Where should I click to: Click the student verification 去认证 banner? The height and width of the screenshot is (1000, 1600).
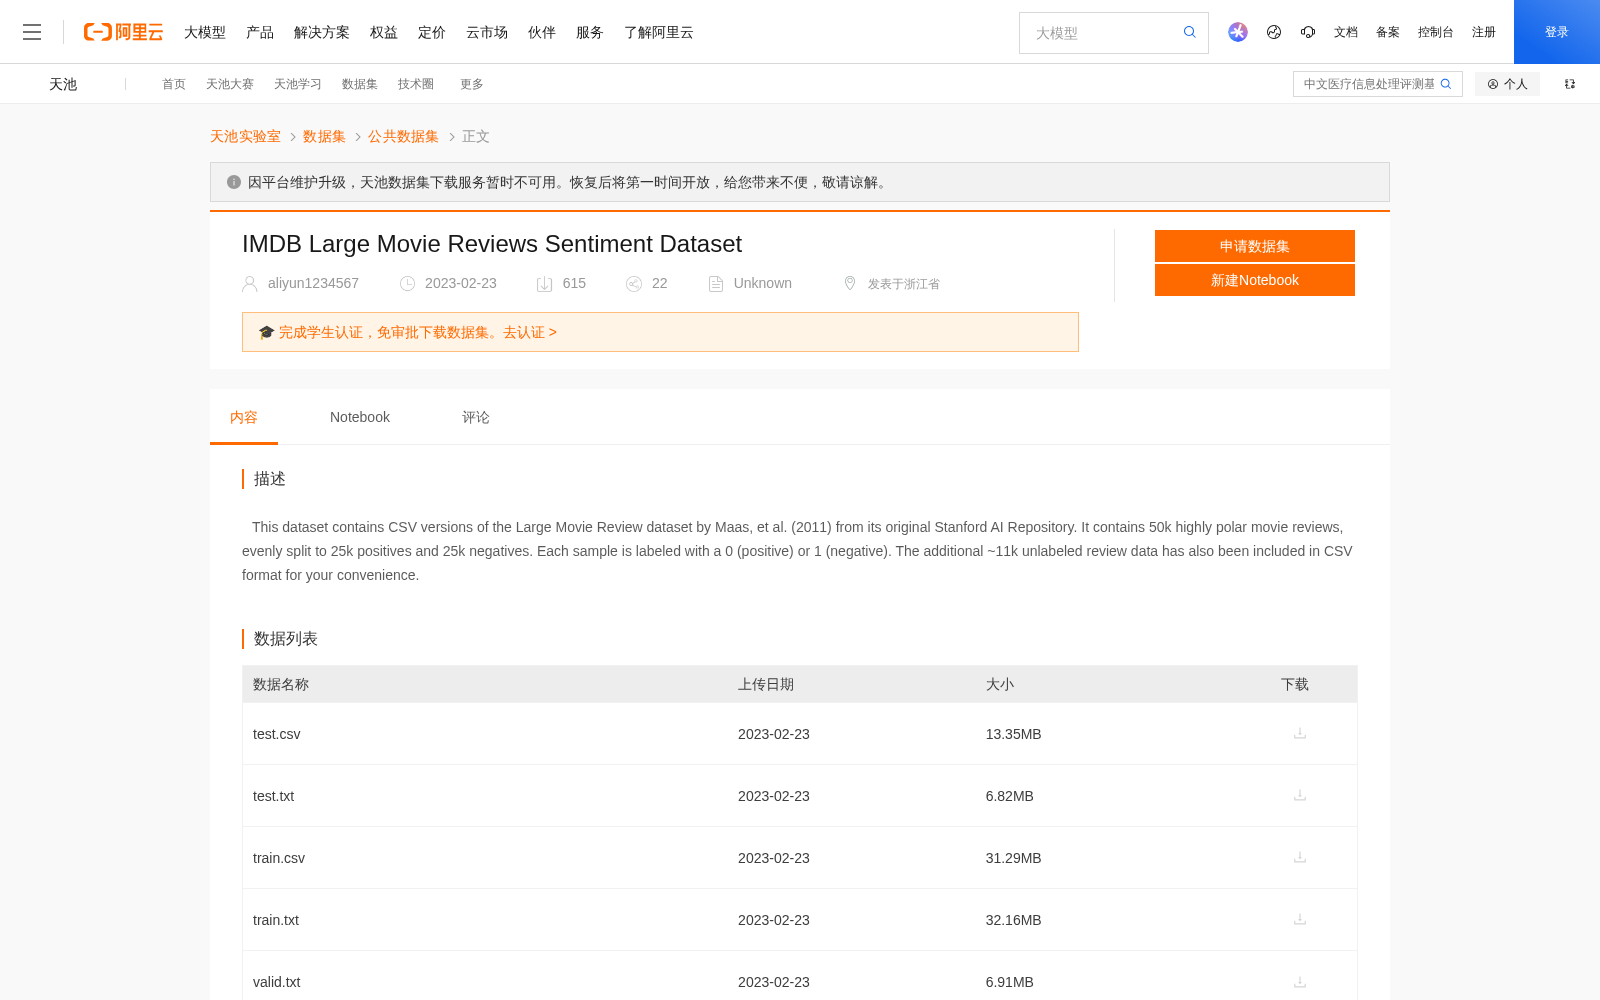pos(660,332)
